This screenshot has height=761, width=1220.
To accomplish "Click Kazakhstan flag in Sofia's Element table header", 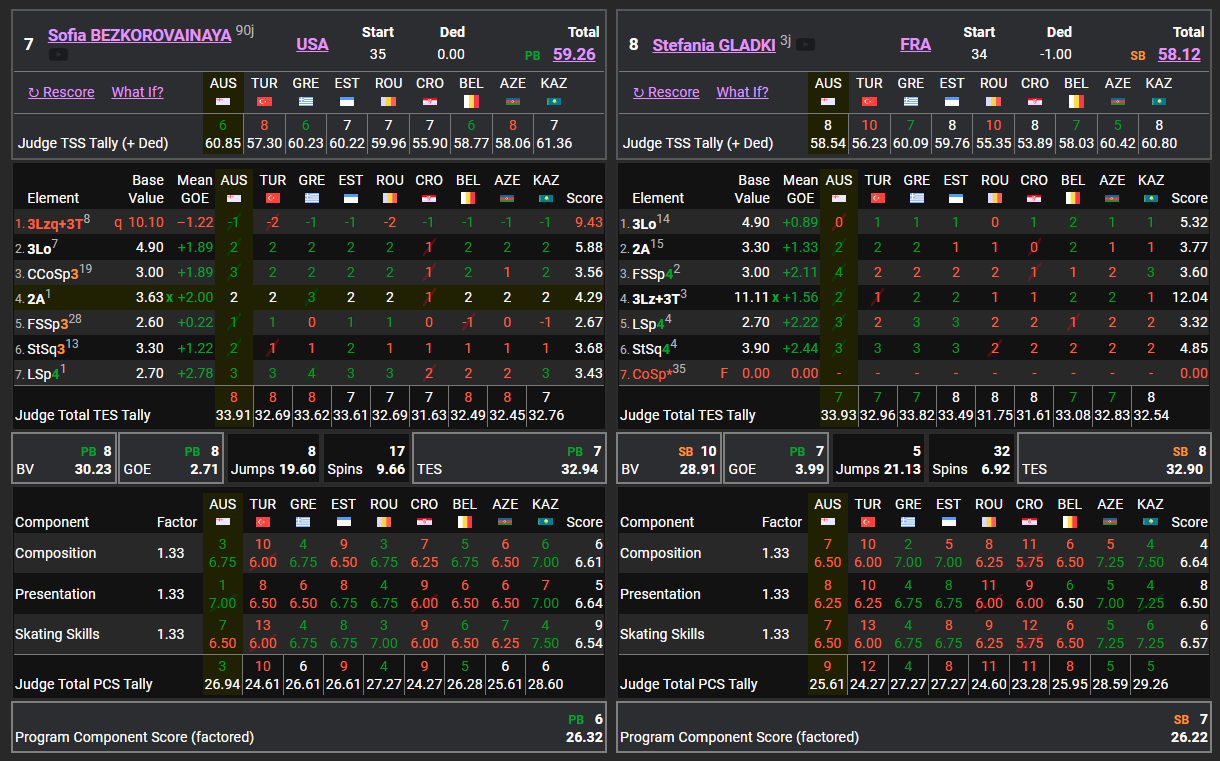I will coord(546,198).
